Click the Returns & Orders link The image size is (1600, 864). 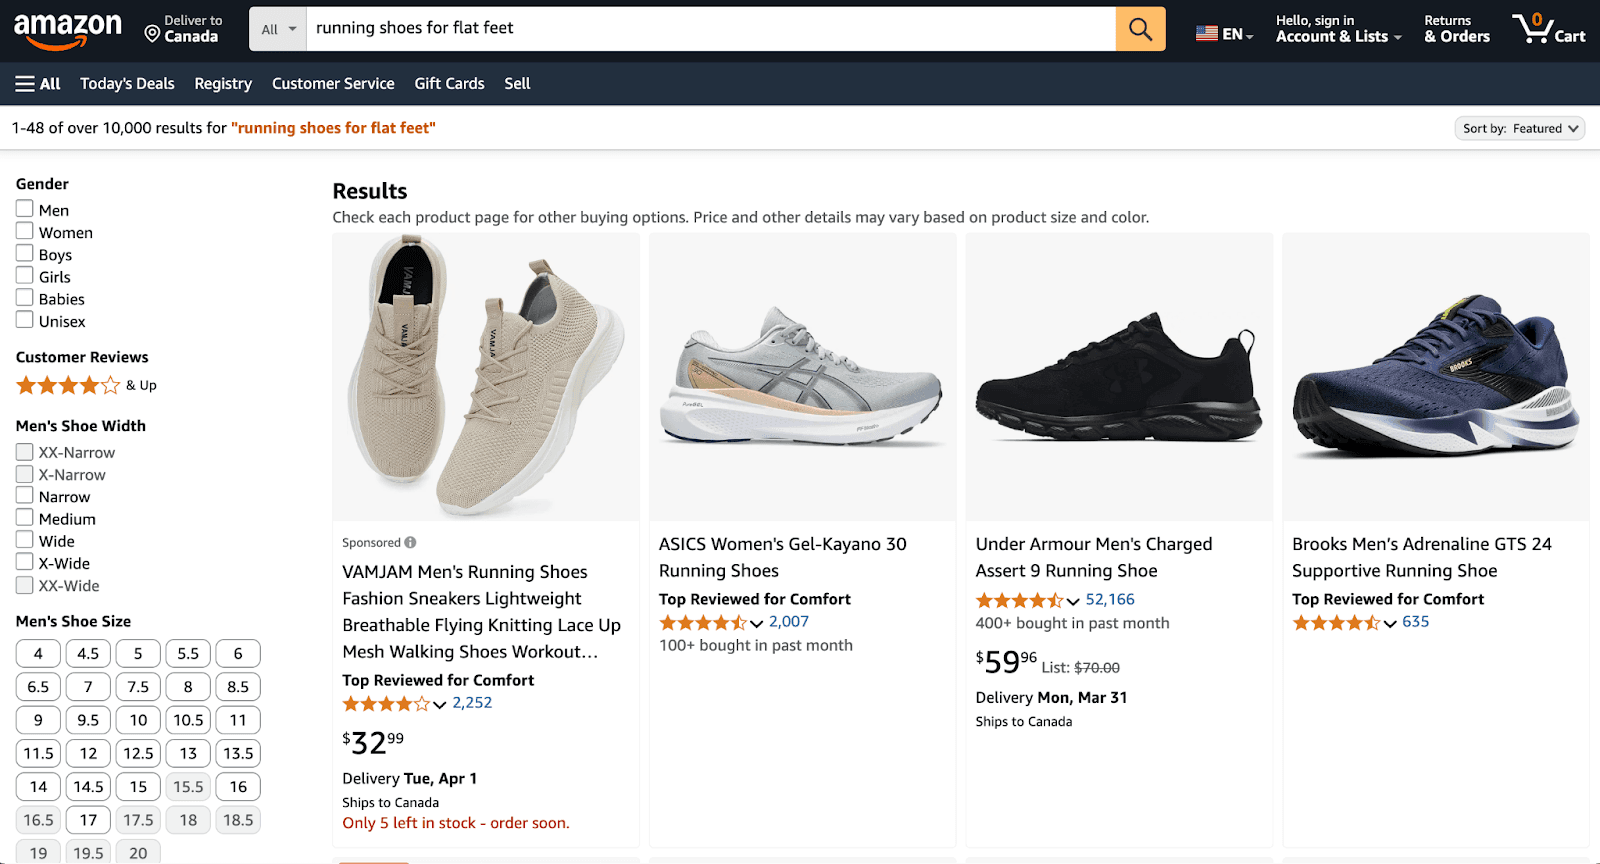click(x=1455, y=28)
